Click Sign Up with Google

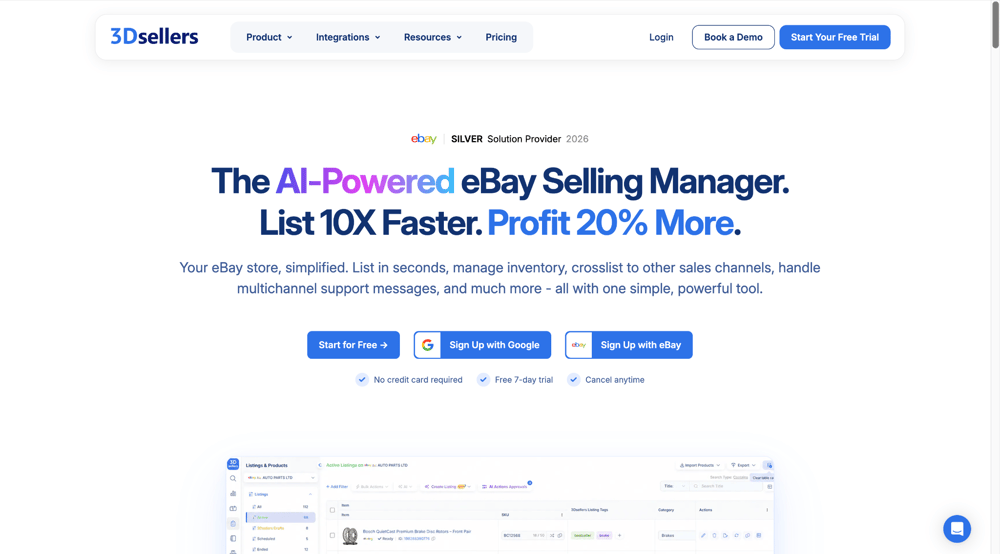(482, 345)
